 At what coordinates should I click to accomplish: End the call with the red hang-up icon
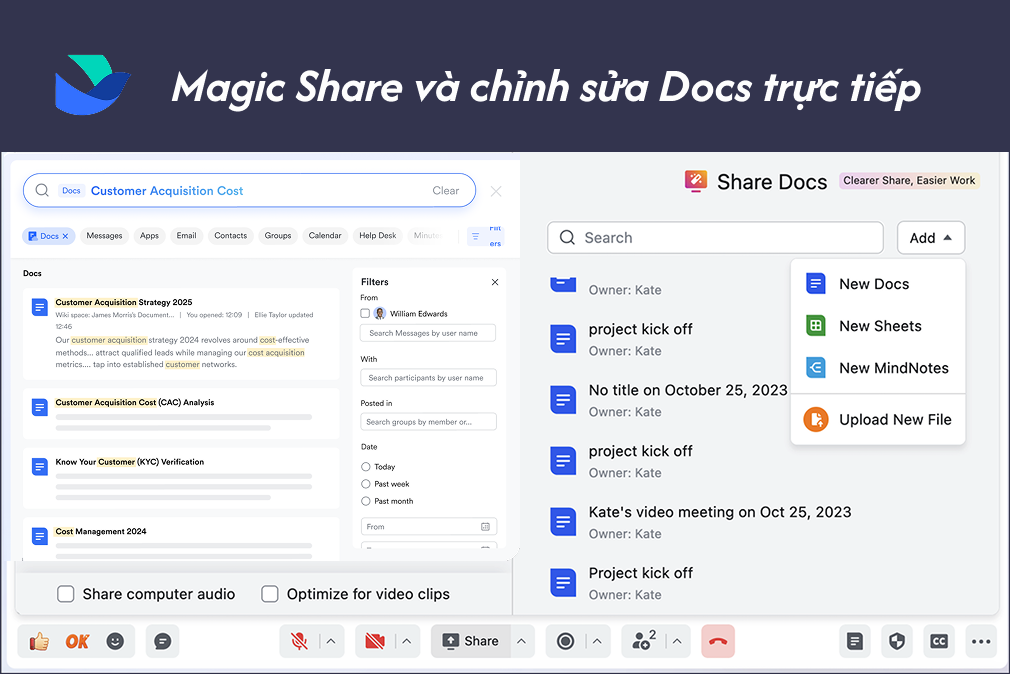coord(718,641)
